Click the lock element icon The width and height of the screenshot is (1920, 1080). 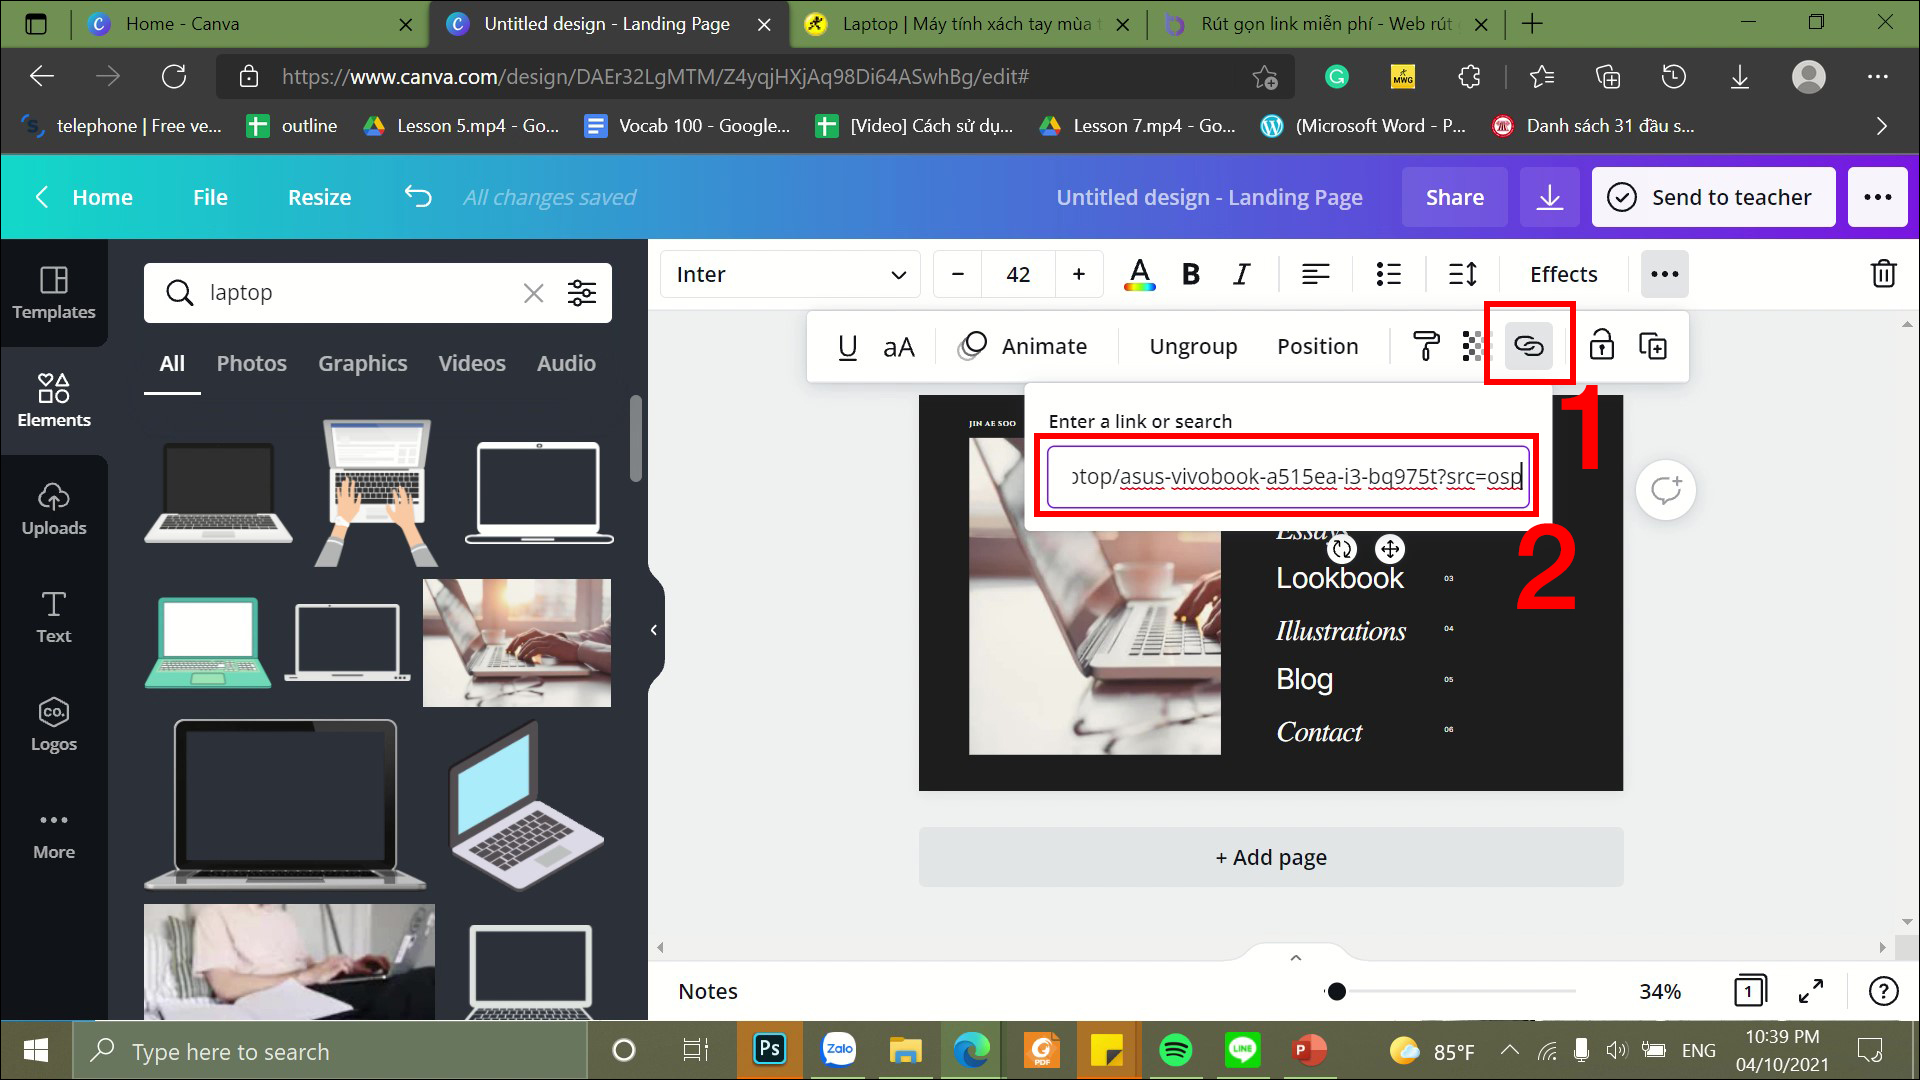pyautogui.click(x=1601, y=346)
